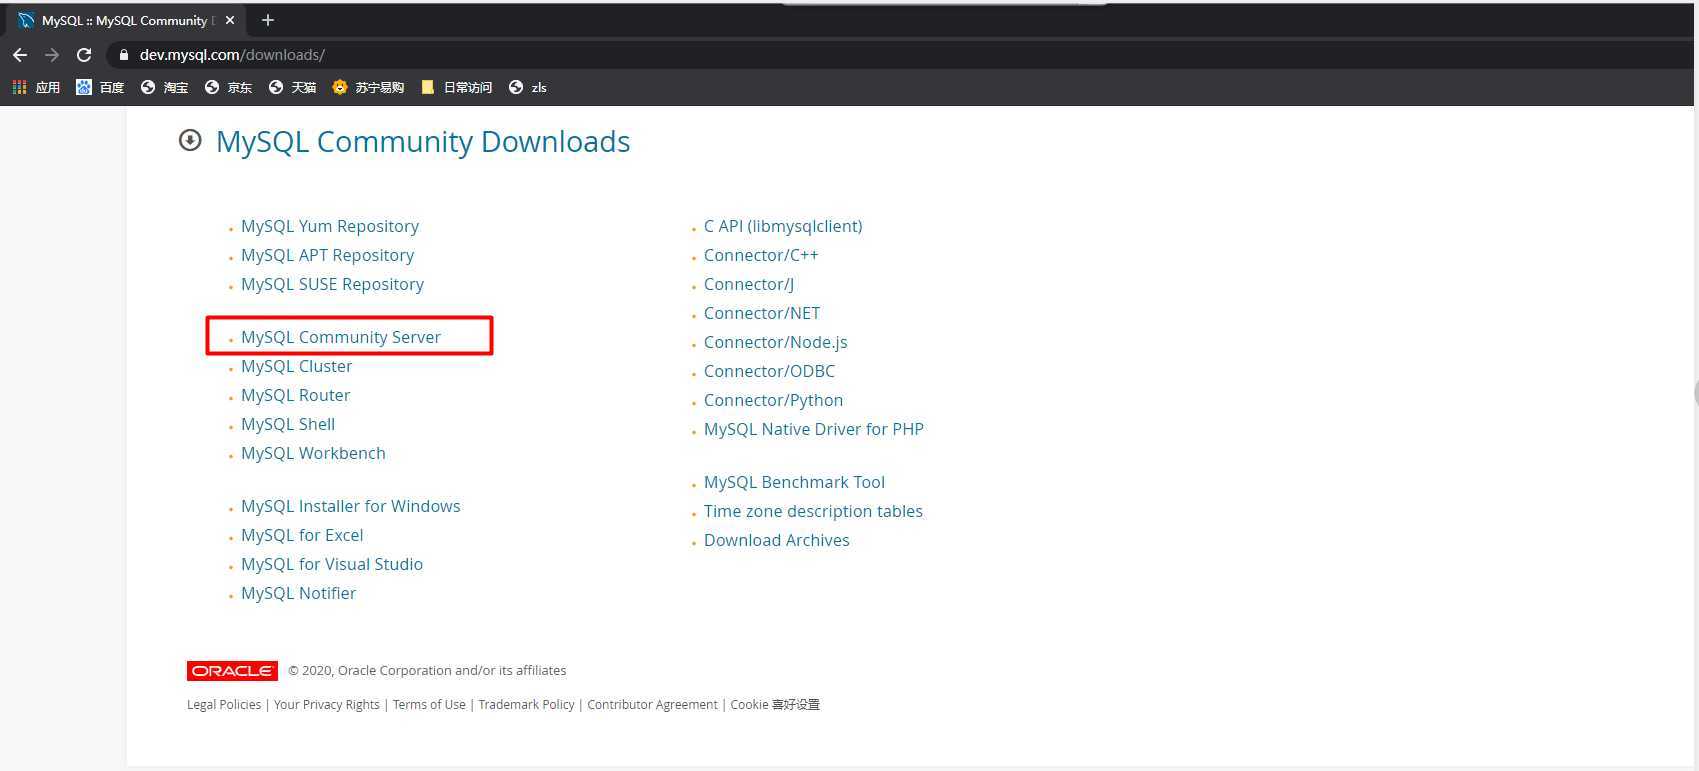
Task: Open Connector/Python link
Action: (773, 400)
